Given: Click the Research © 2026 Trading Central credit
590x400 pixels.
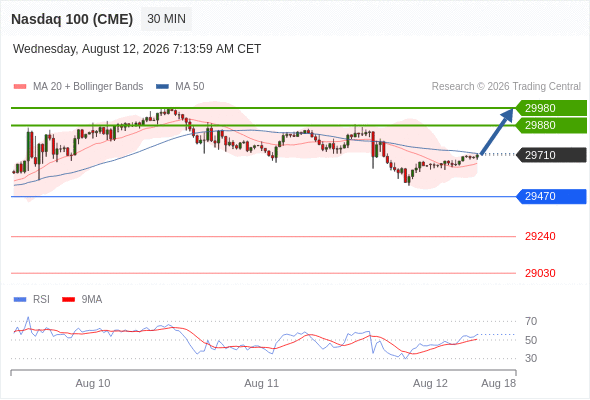Looking at the screenshot, I should [x=506, y=87].
